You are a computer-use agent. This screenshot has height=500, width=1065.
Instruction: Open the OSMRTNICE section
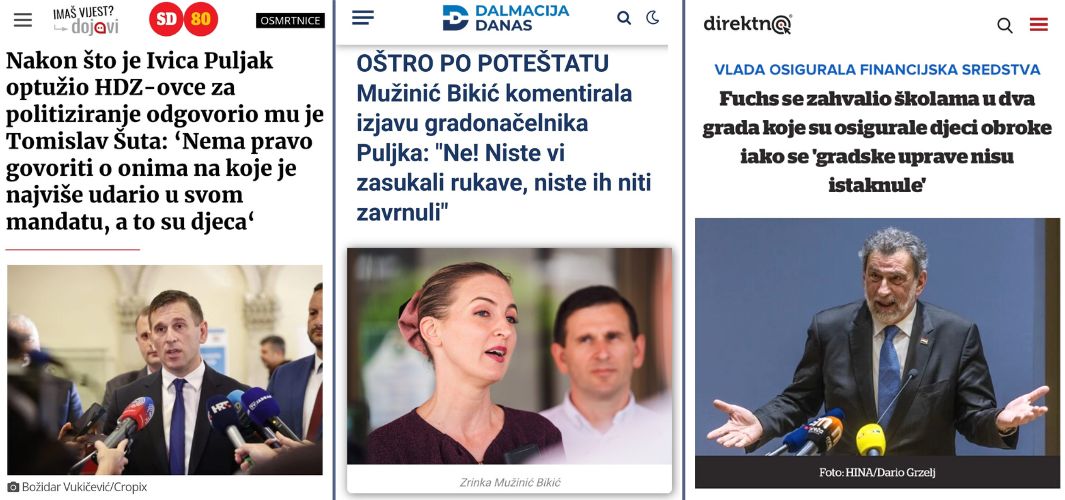(290, 20)
